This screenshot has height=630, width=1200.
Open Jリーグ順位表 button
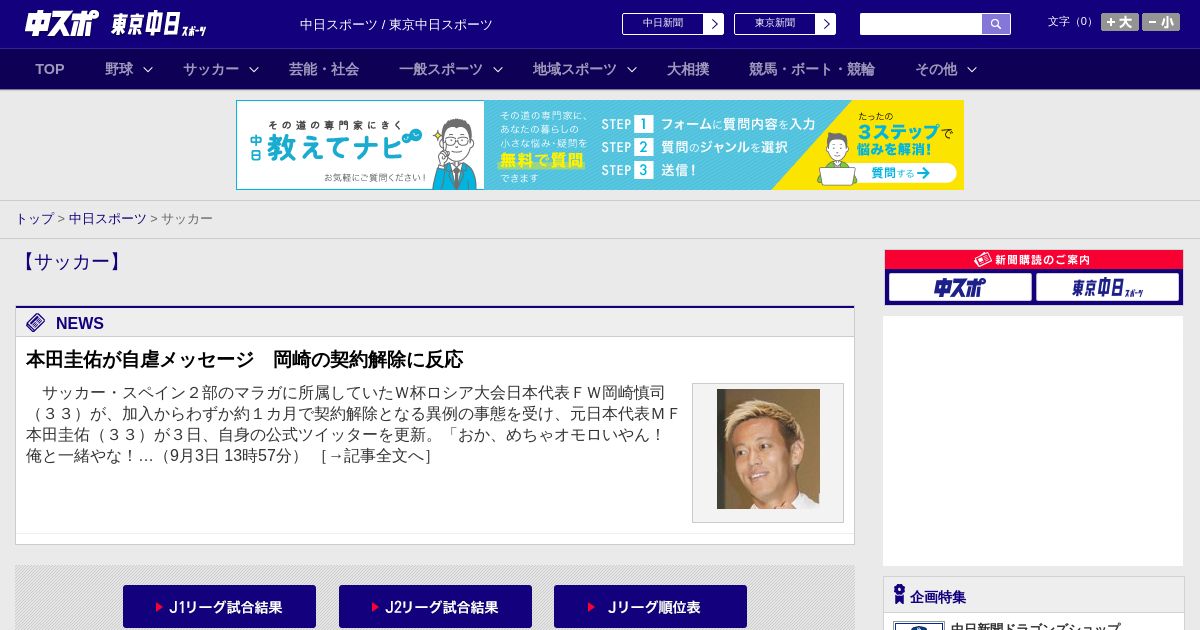(x=650, y=607)
